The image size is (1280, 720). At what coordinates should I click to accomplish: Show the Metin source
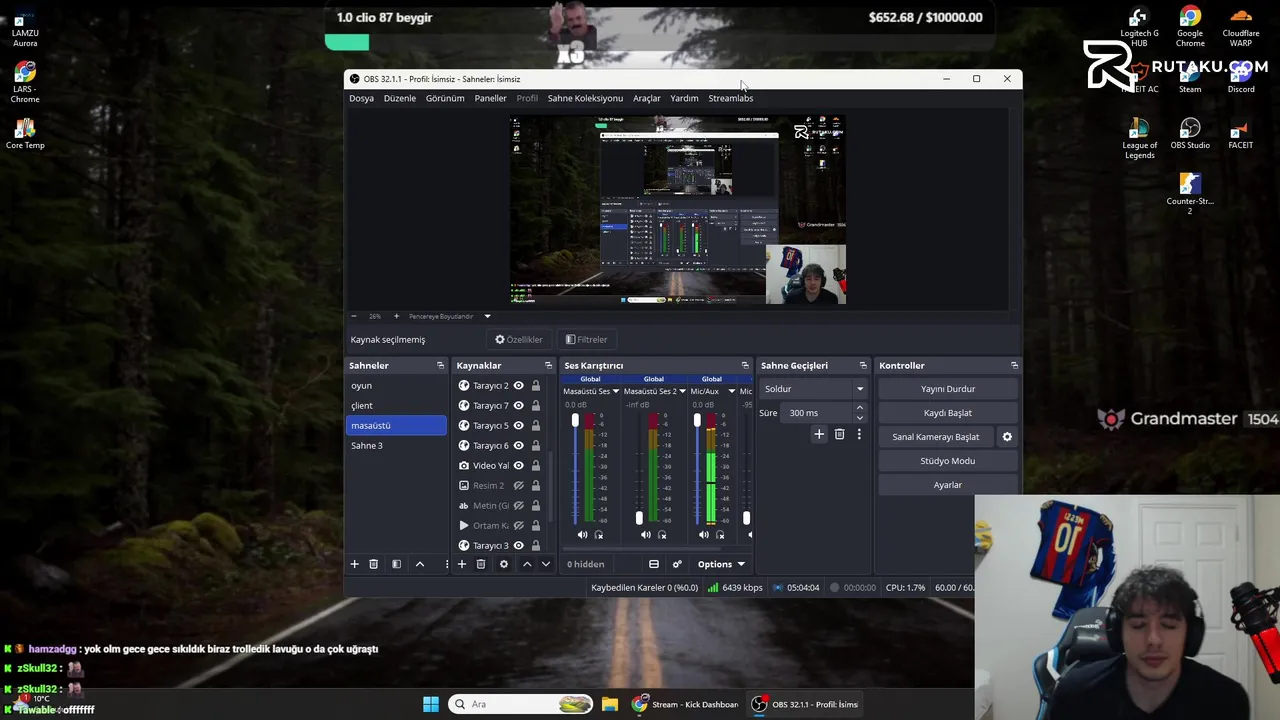coord(519,506)
